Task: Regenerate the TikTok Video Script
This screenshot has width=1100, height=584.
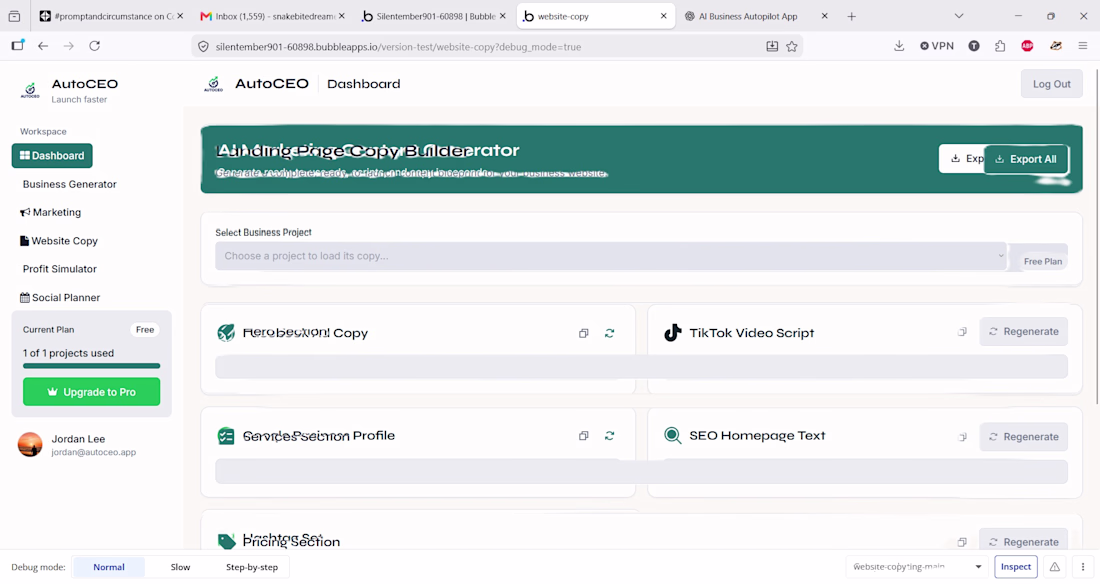Action: pos(1024,331)
